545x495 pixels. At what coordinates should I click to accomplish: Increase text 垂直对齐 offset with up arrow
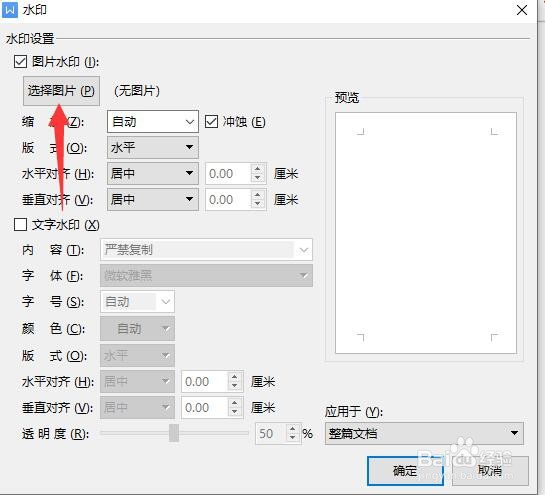click(x=235, y=403)
